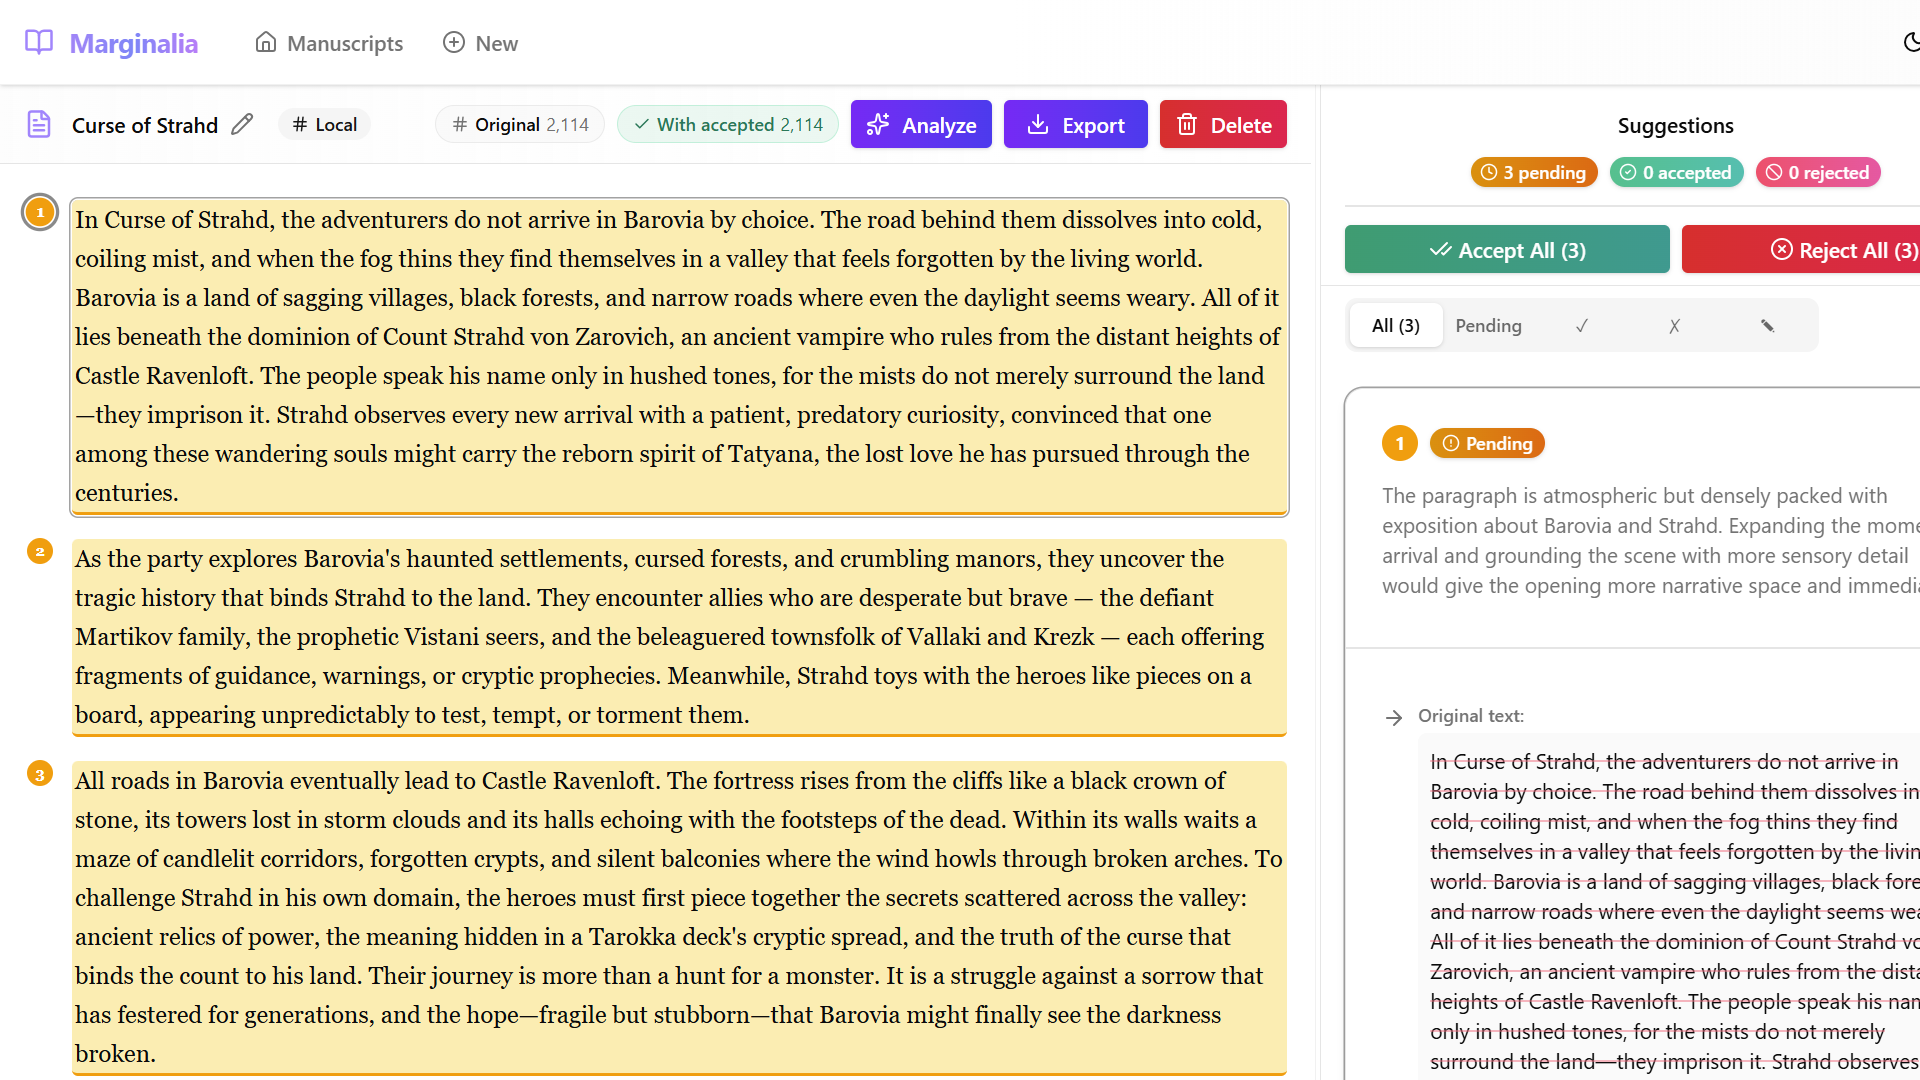
Task: Click suggestion marker 2 beside paragraph
Action: click(x=40, y=551)
